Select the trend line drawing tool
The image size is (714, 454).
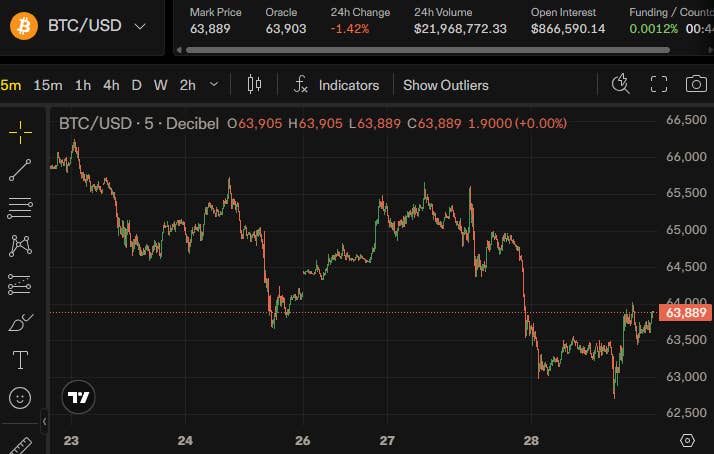(x=20, y=170)
